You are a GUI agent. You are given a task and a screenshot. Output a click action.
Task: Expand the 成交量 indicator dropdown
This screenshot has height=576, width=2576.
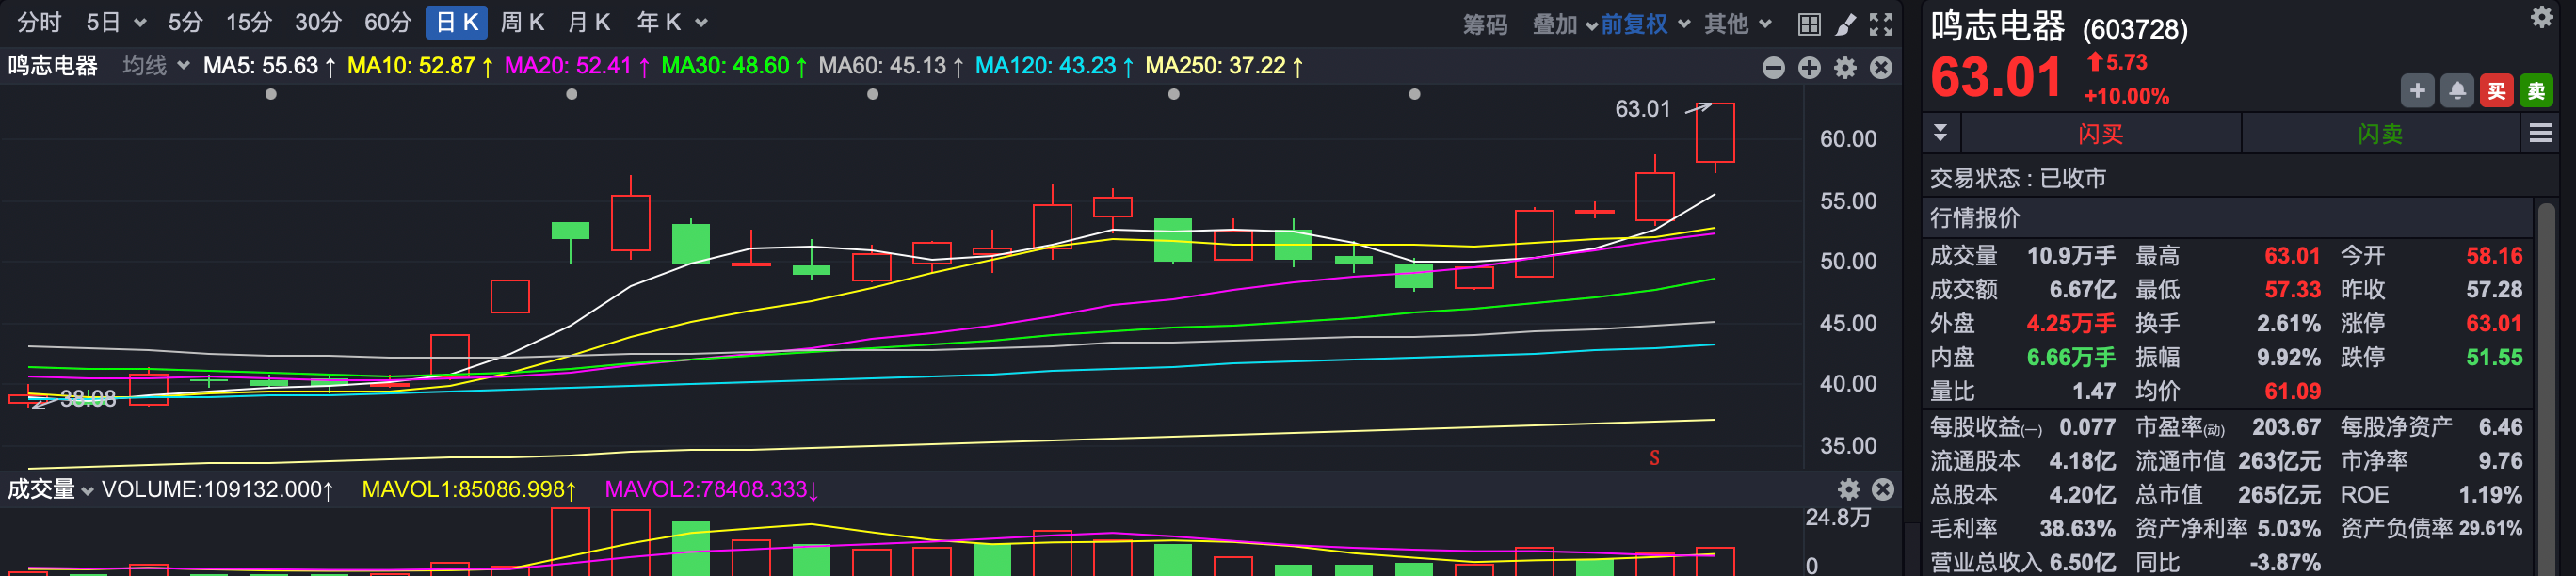pos(51,489)
